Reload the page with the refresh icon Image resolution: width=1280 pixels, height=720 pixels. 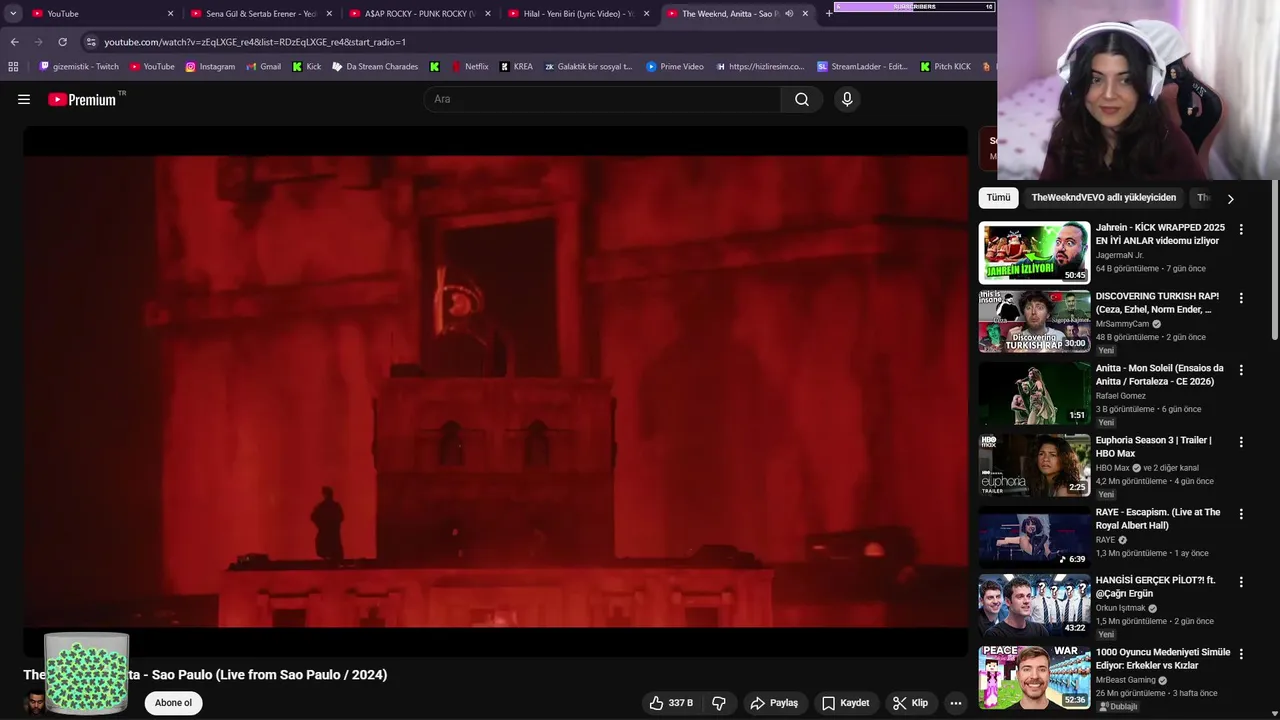pyautogui.click(x=62, y=42)
